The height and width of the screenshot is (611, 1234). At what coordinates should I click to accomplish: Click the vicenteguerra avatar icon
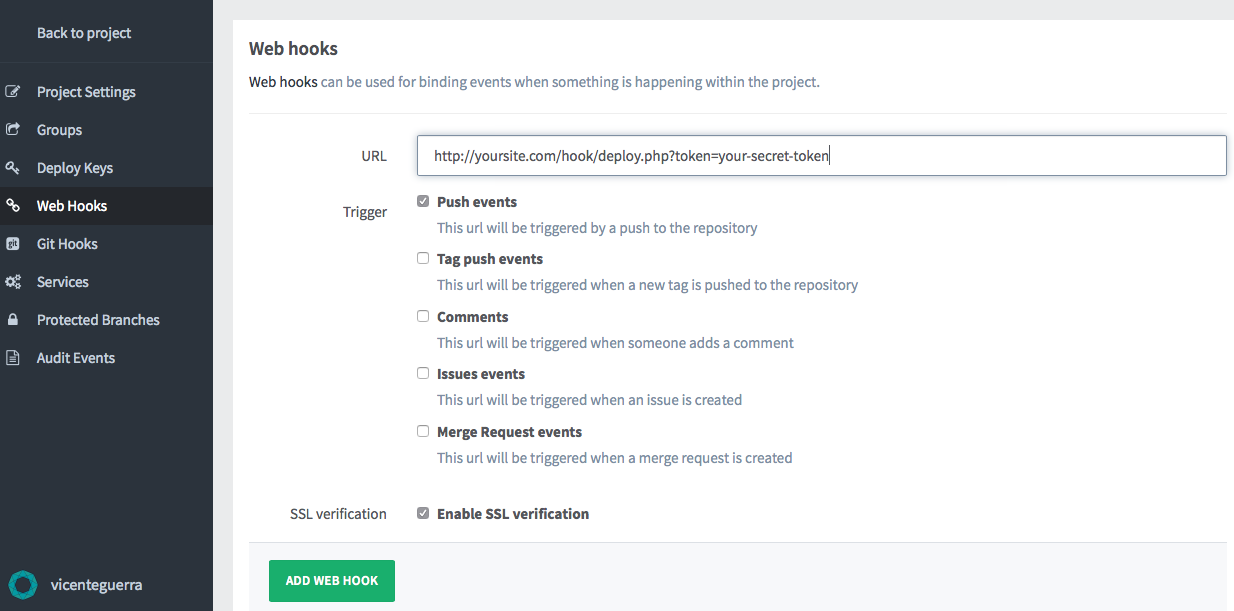pos(23,585)
